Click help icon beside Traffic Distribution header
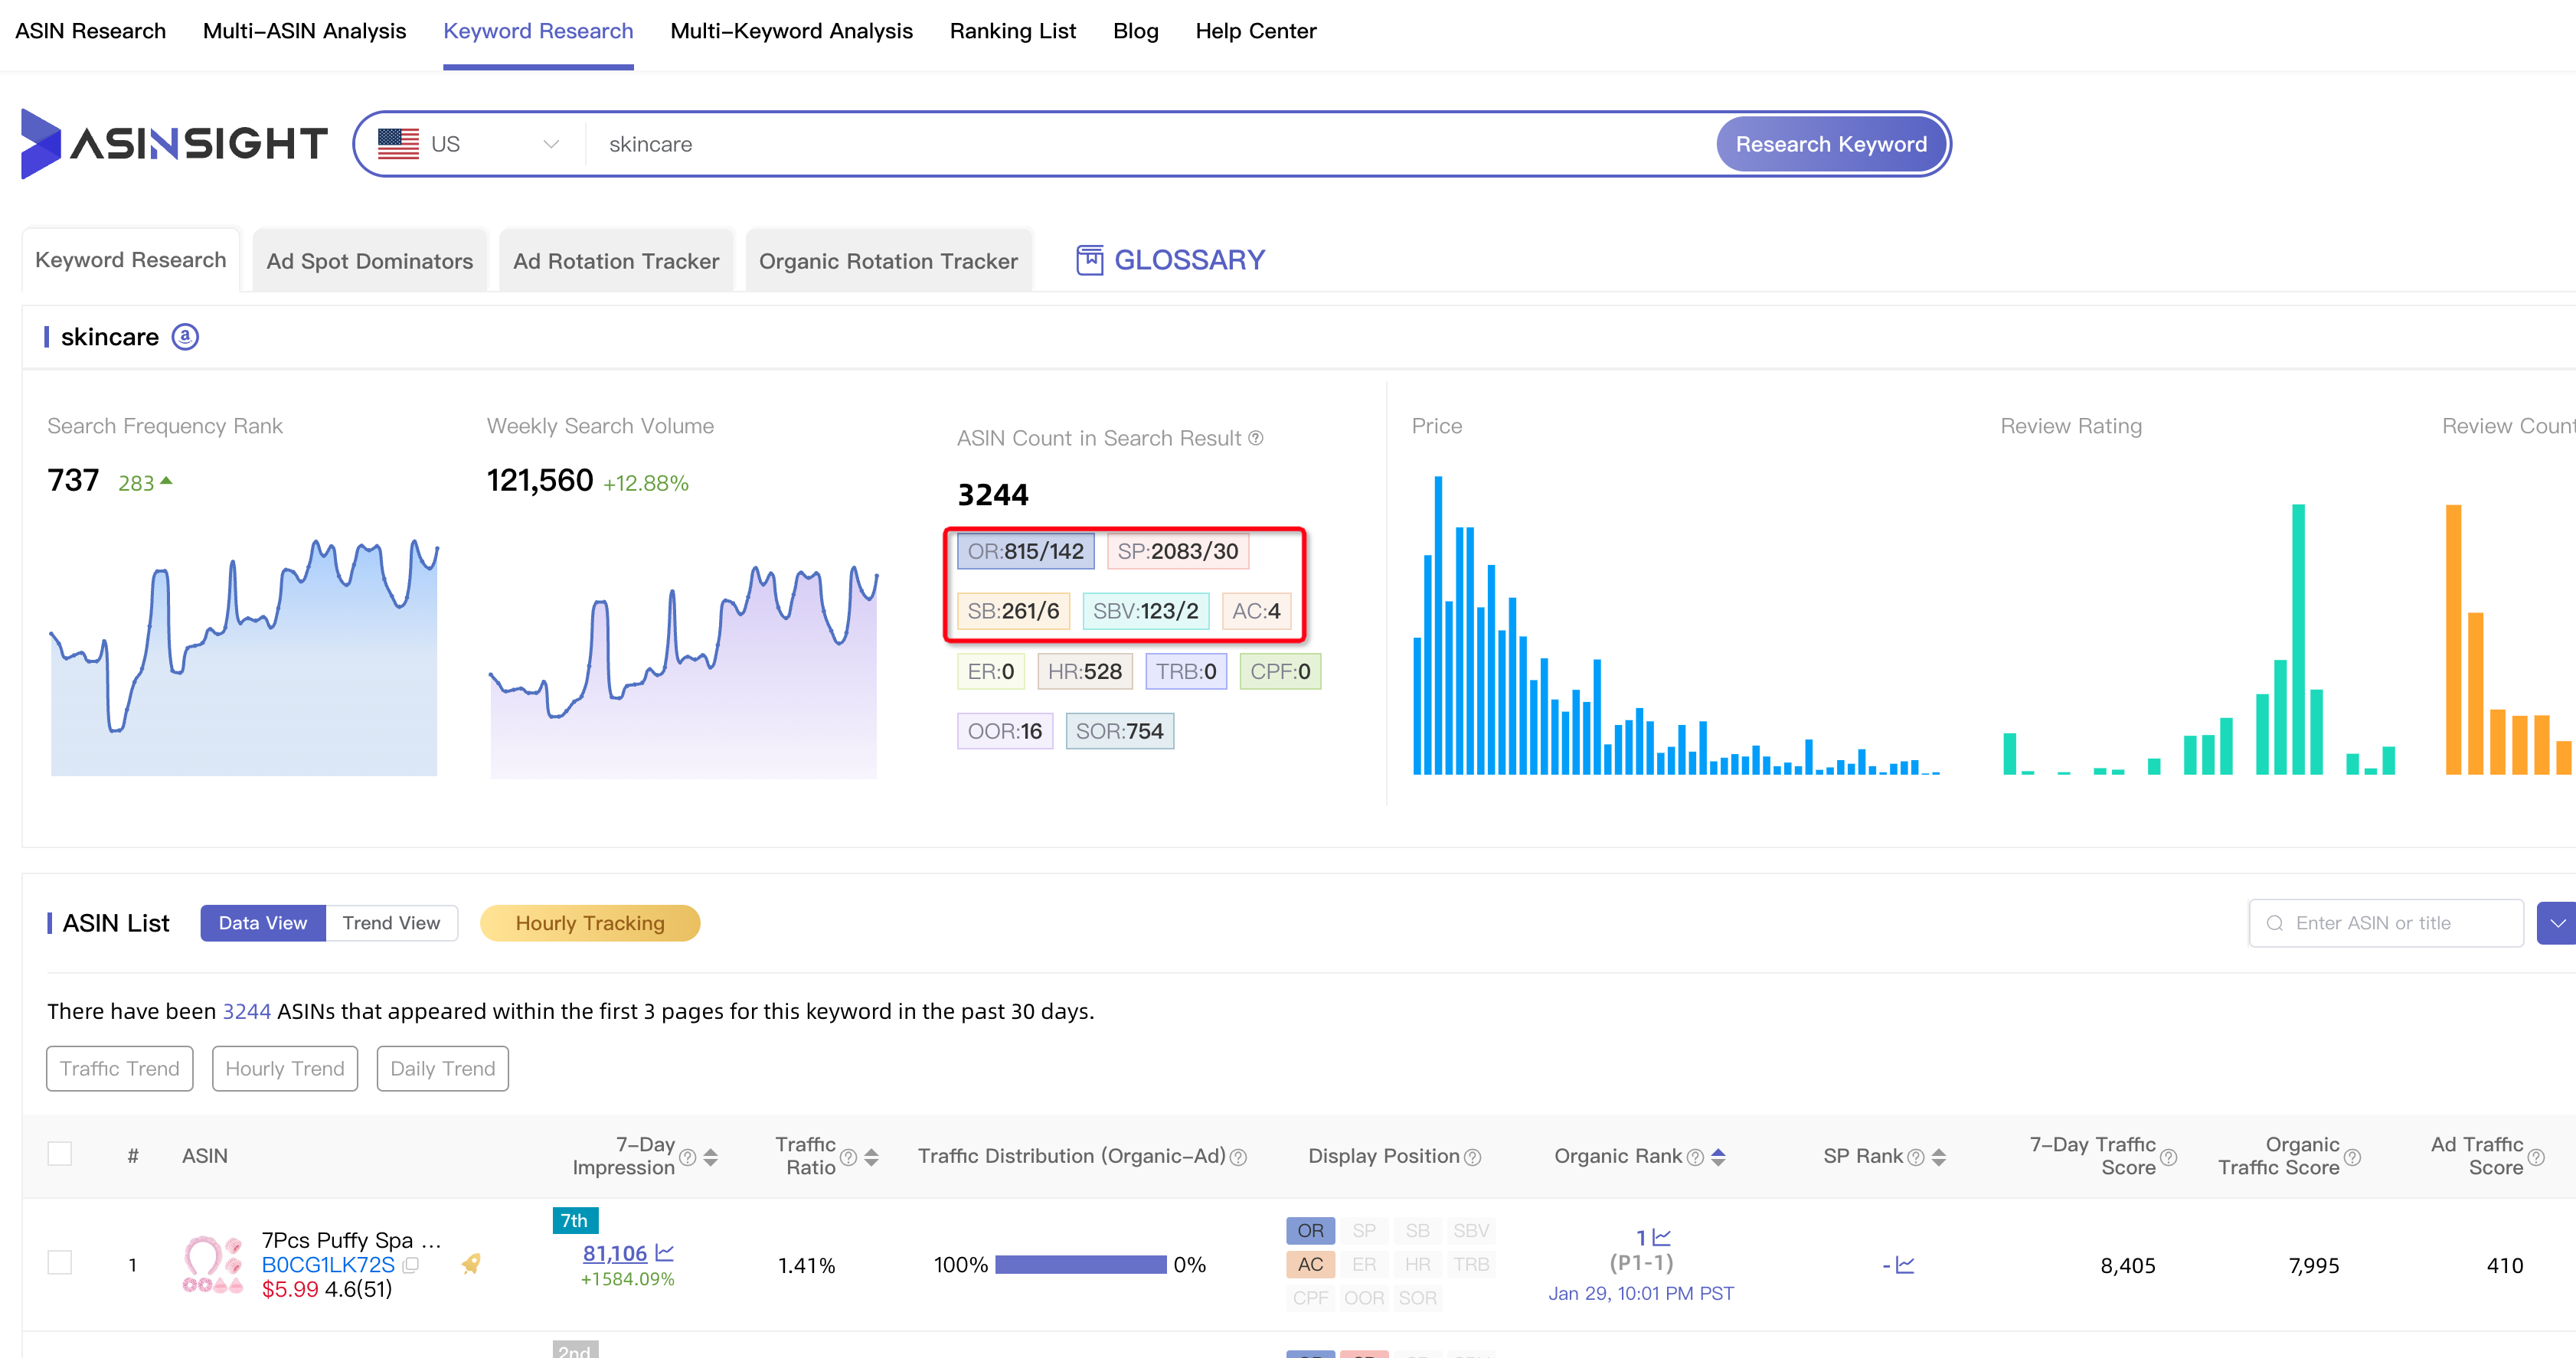2576x1358 pixels. point(1238,1157)
